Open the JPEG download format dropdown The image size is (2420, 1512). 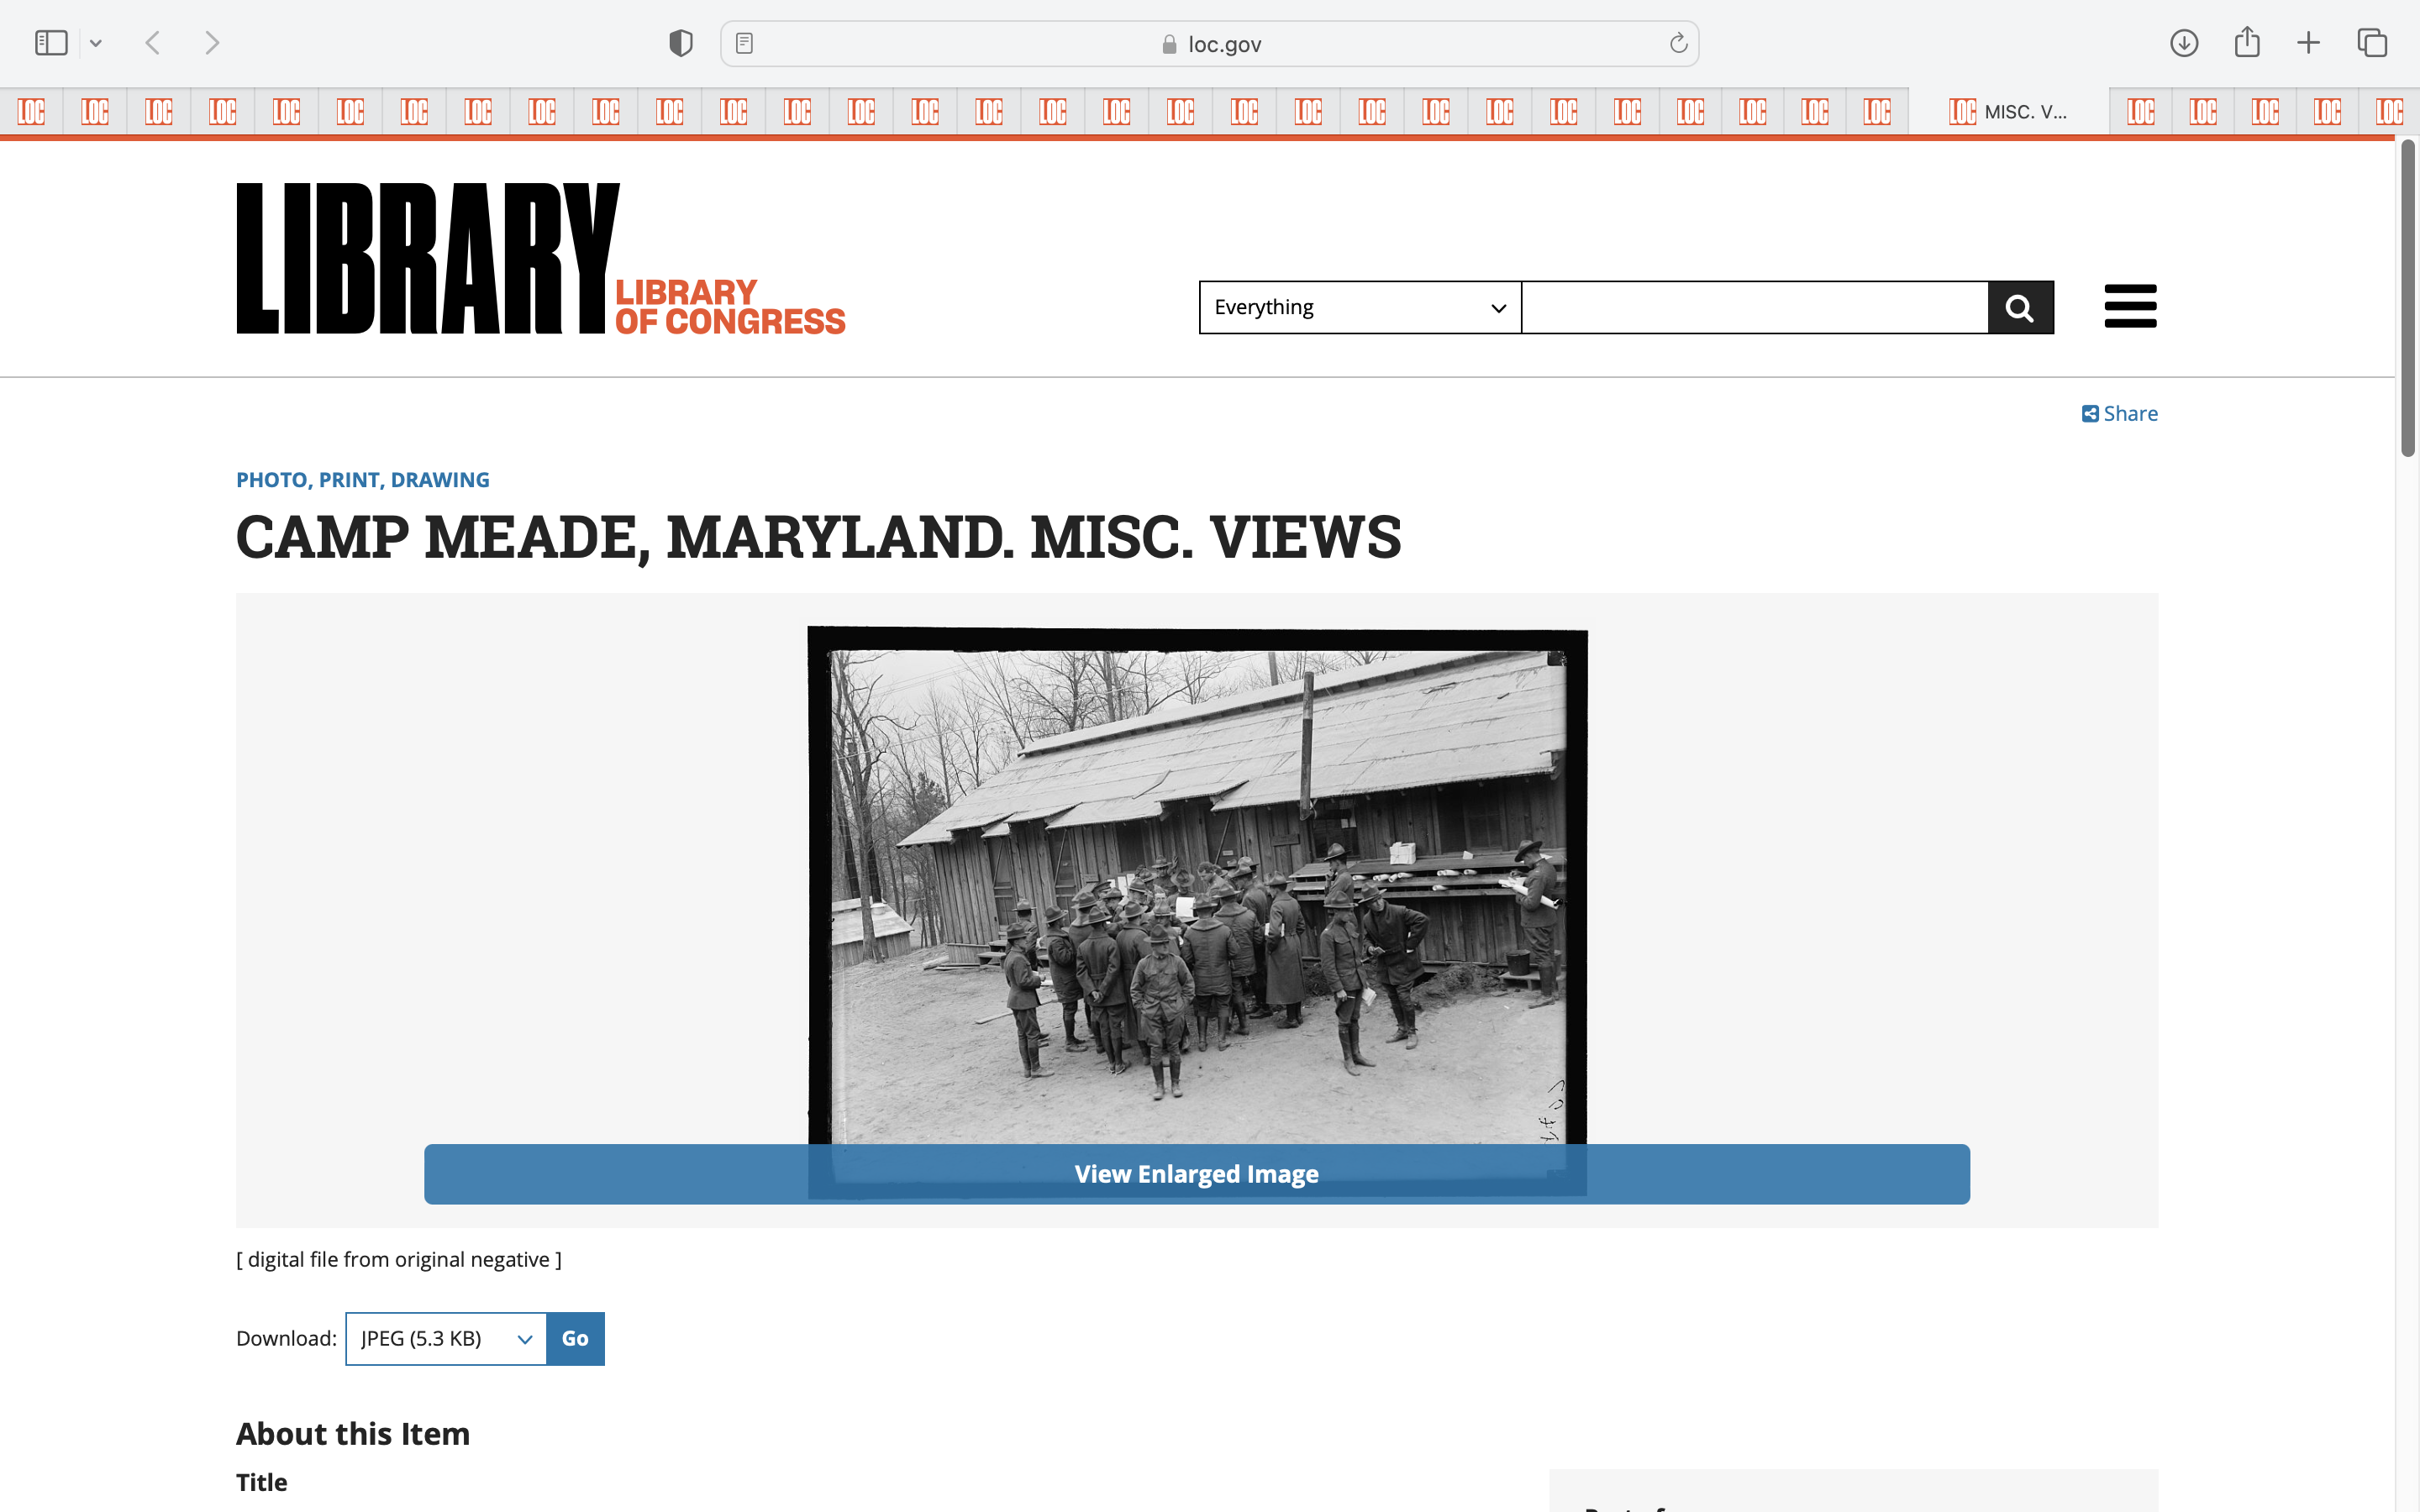(x=446, y=1338)
